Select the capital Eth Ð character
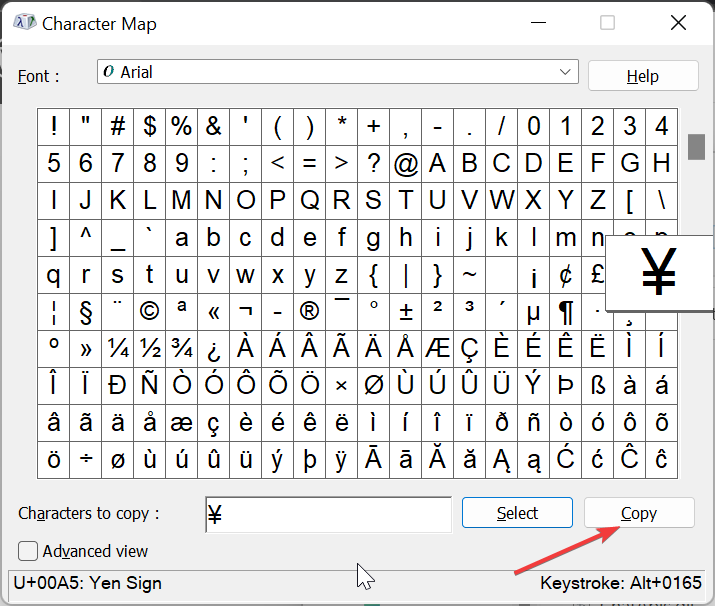This screenshot has height=606, width=715. tap(118, 386)
